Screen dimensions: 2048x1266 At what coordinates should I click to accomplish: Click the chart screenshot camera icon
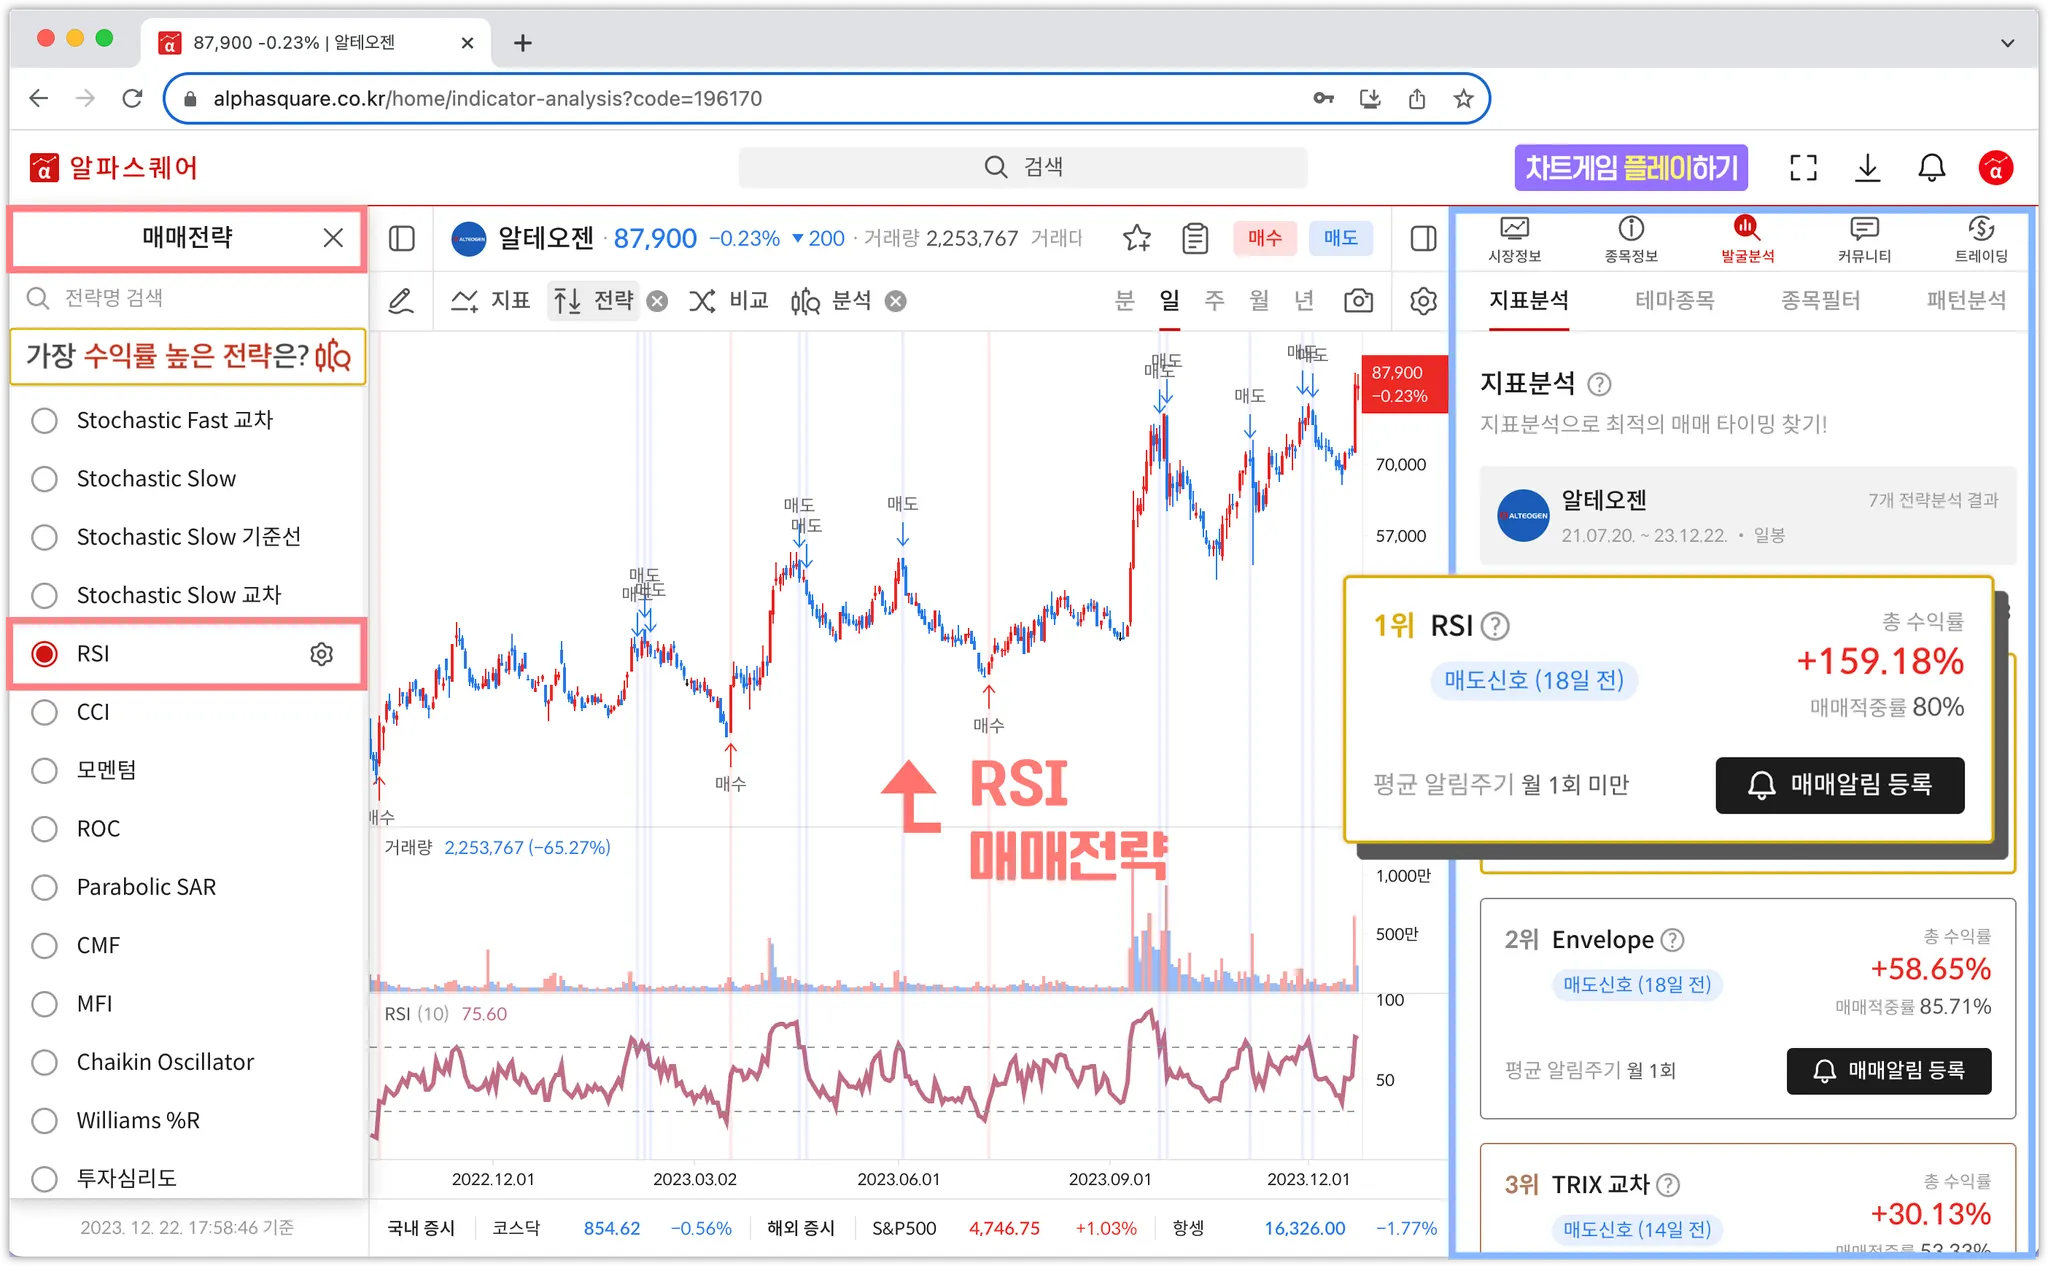pyautogui.click(x=1358, y=301)
